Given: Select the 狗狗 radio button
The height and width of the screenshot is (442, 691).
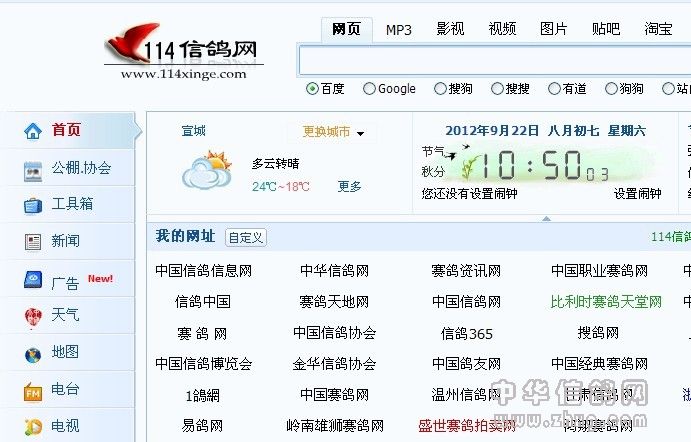Looking at the screenshot, I should point(611,89).
